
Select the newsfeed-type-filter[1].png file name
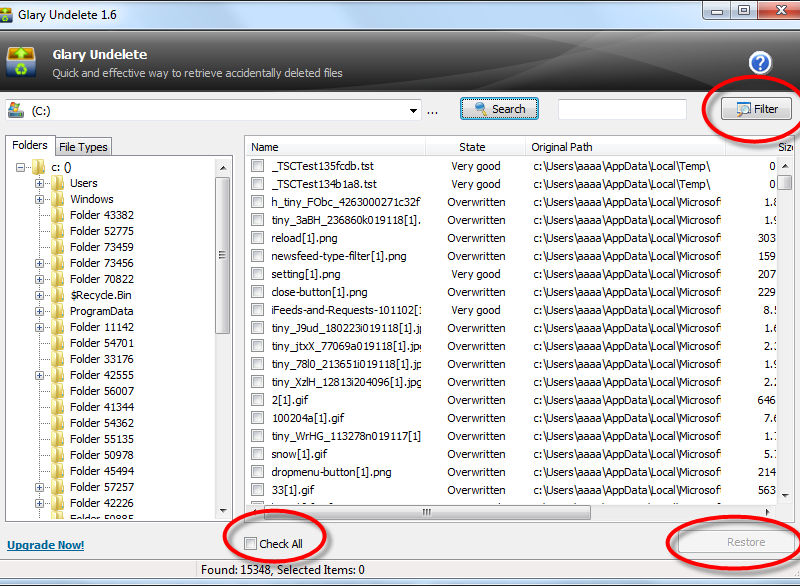pyautogui.click(x=339, y=256)
